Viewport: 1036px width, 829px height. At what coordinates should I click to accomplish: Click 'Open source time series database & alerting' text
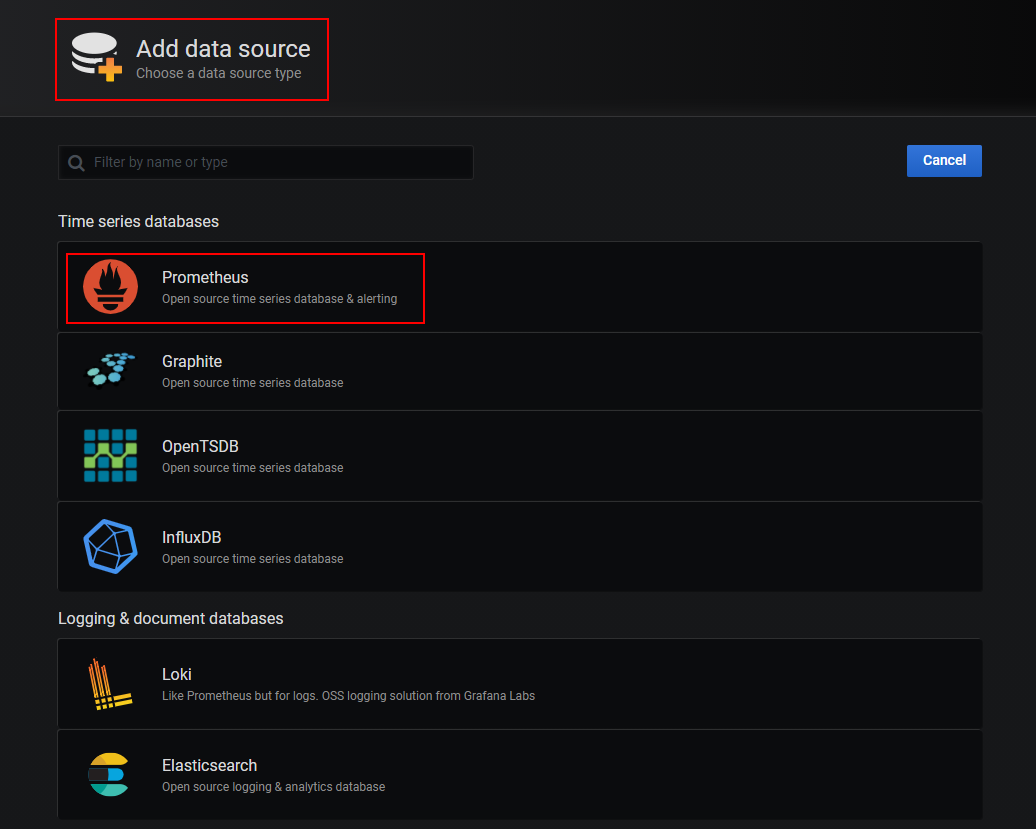coord(279,299)
